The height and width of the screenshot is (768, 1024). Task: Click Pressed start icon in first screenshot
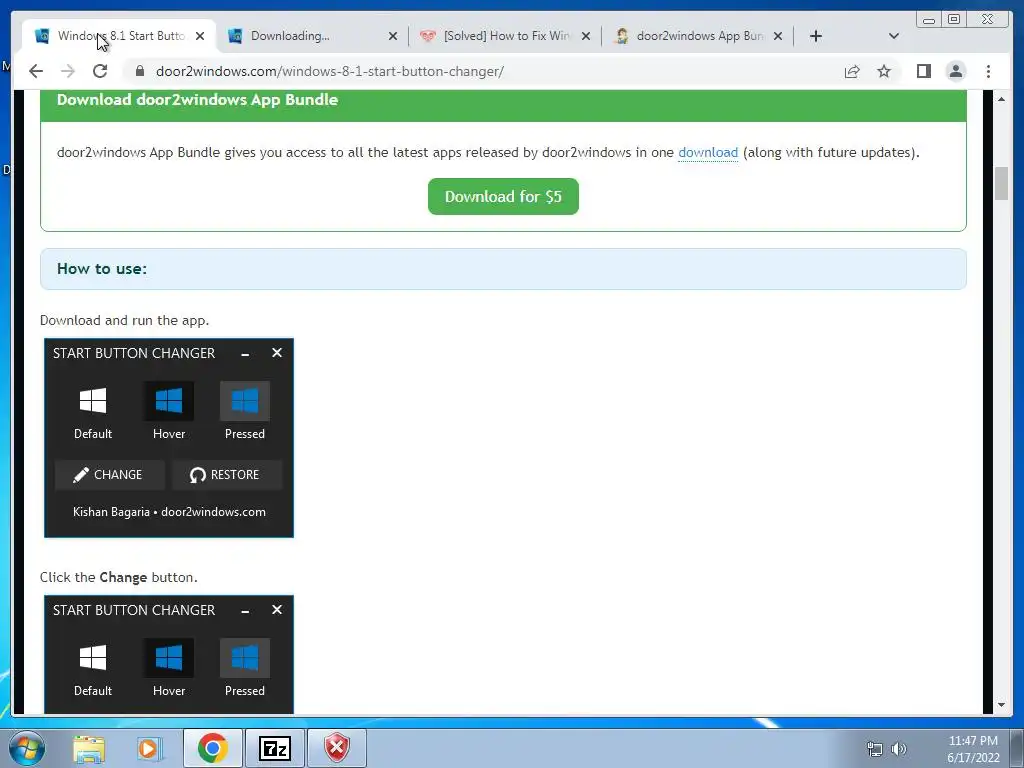tap(244, 400)
